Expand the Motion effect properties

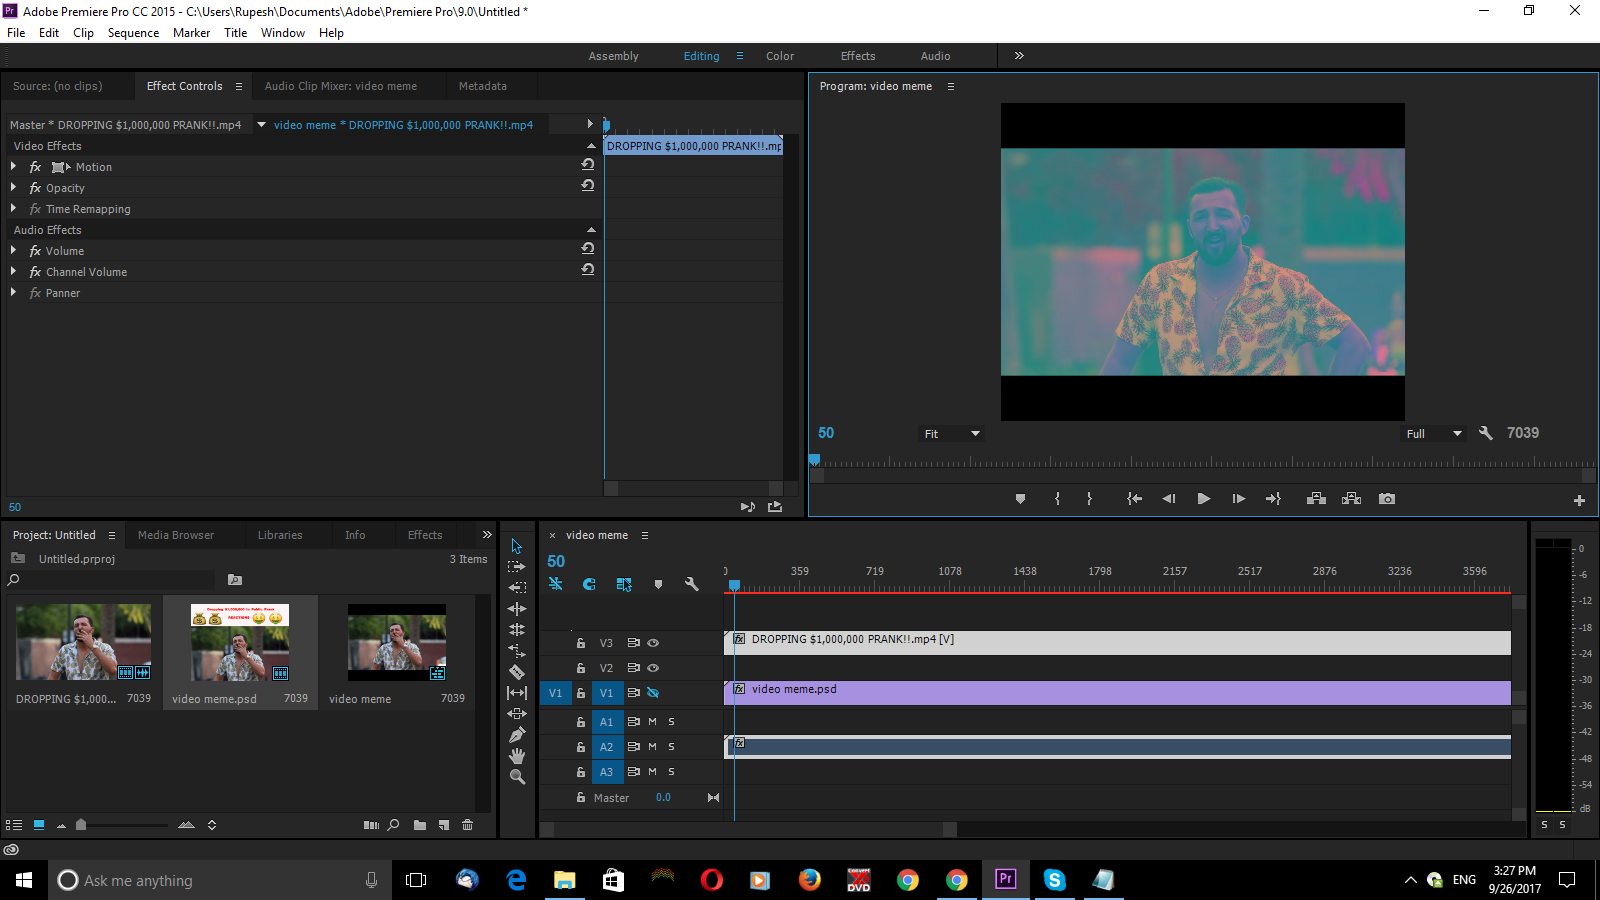click(x=13, y=166)
